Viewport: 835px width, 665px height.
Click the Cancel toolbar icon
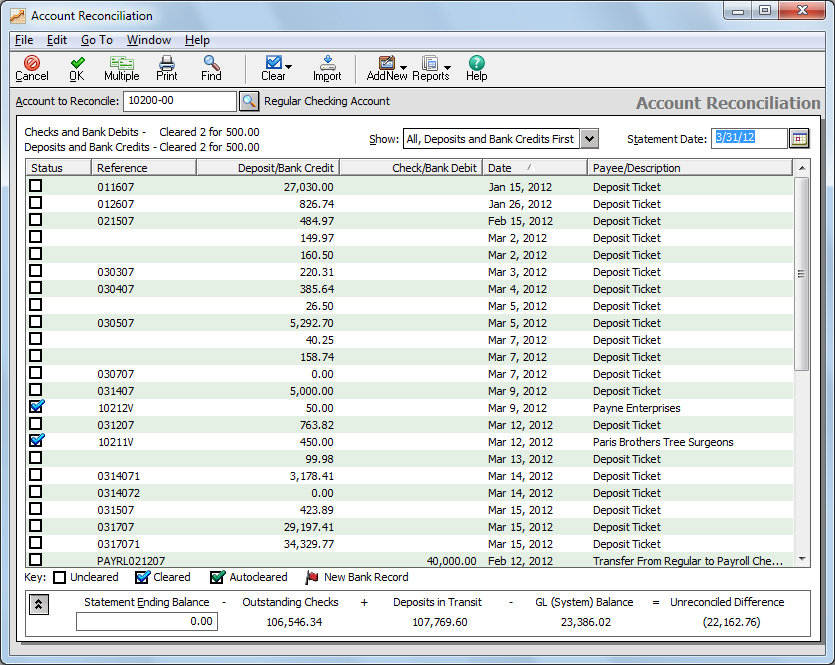click(x=31, y=68)
